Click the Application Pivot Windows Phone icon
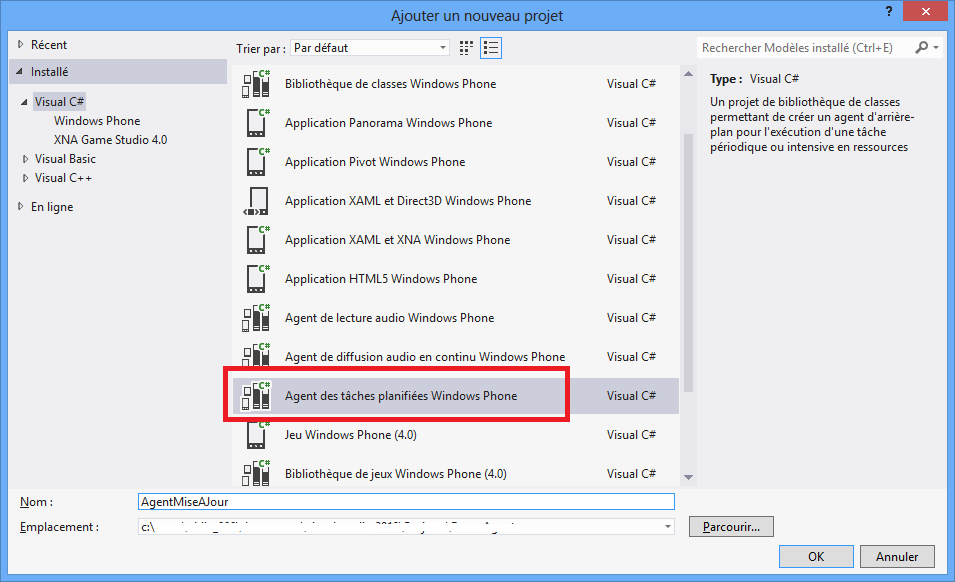 click(x=257, y=162)
